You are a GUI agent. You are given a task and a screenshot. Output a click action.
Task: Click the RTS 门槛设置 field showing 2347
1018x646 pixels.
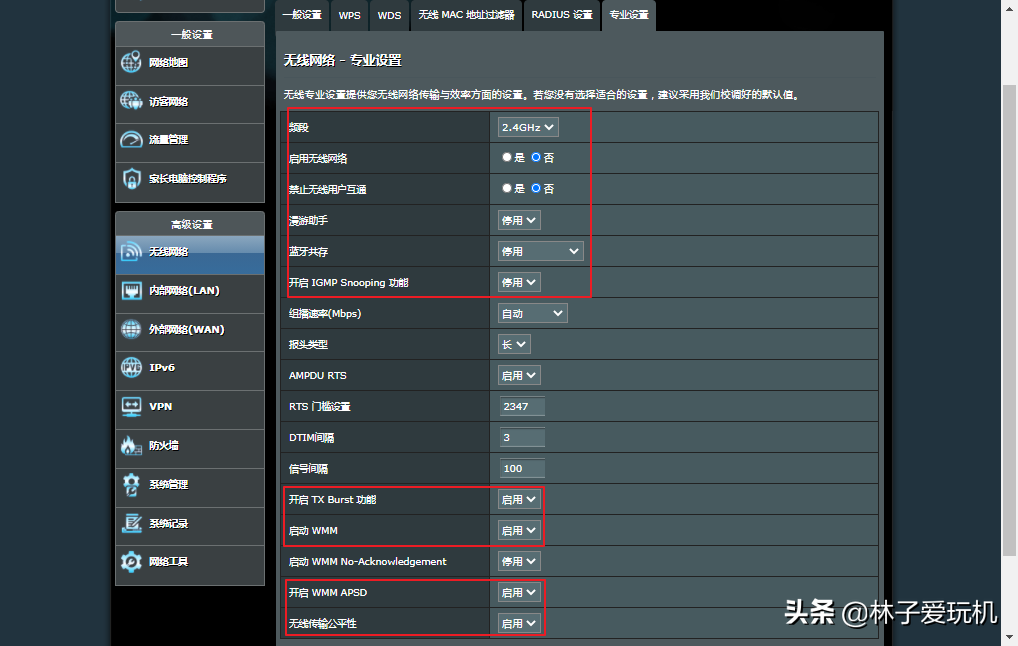(522, 406)
